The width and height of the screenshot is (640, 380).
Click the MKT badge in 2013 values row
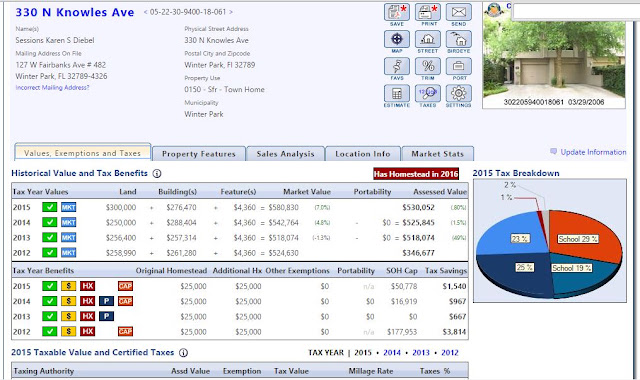click(69, 238)
